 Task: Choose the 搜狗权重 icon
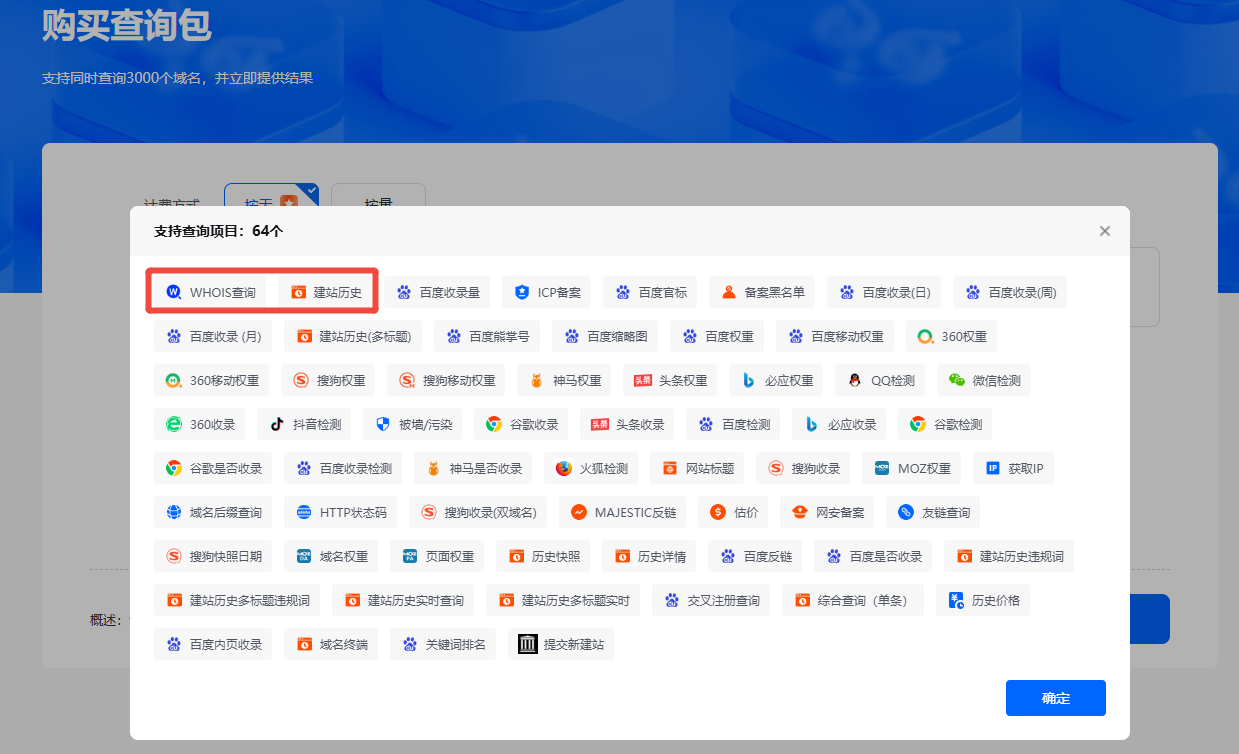[301, 380]
